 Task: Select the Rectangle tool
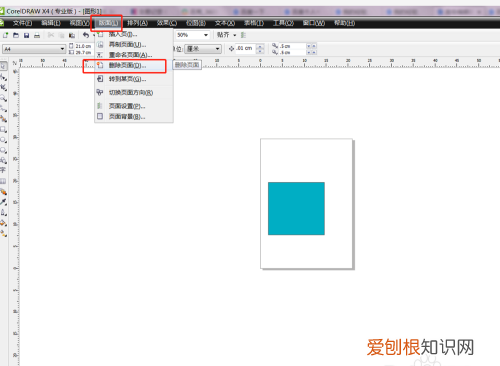click(3, 129)
